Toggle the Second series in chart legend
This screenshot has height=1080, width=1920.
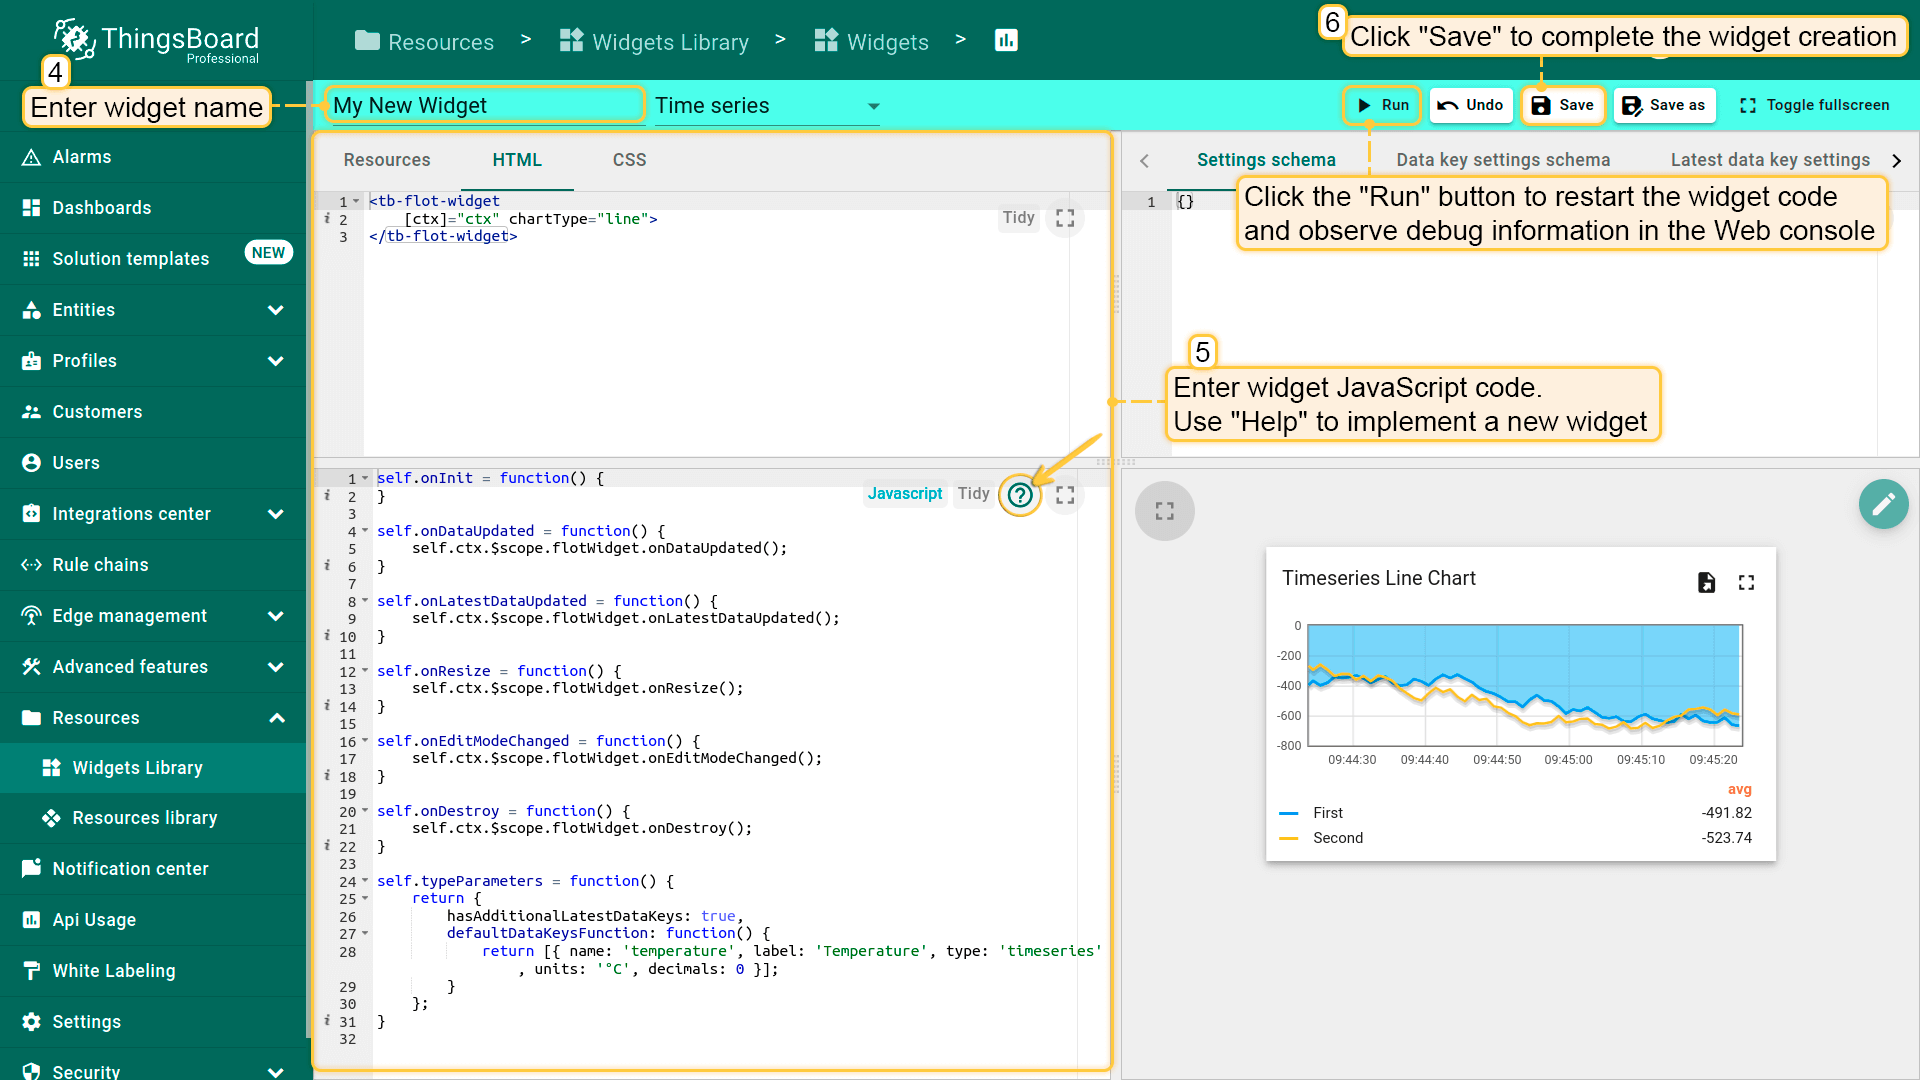point(1337,838)
